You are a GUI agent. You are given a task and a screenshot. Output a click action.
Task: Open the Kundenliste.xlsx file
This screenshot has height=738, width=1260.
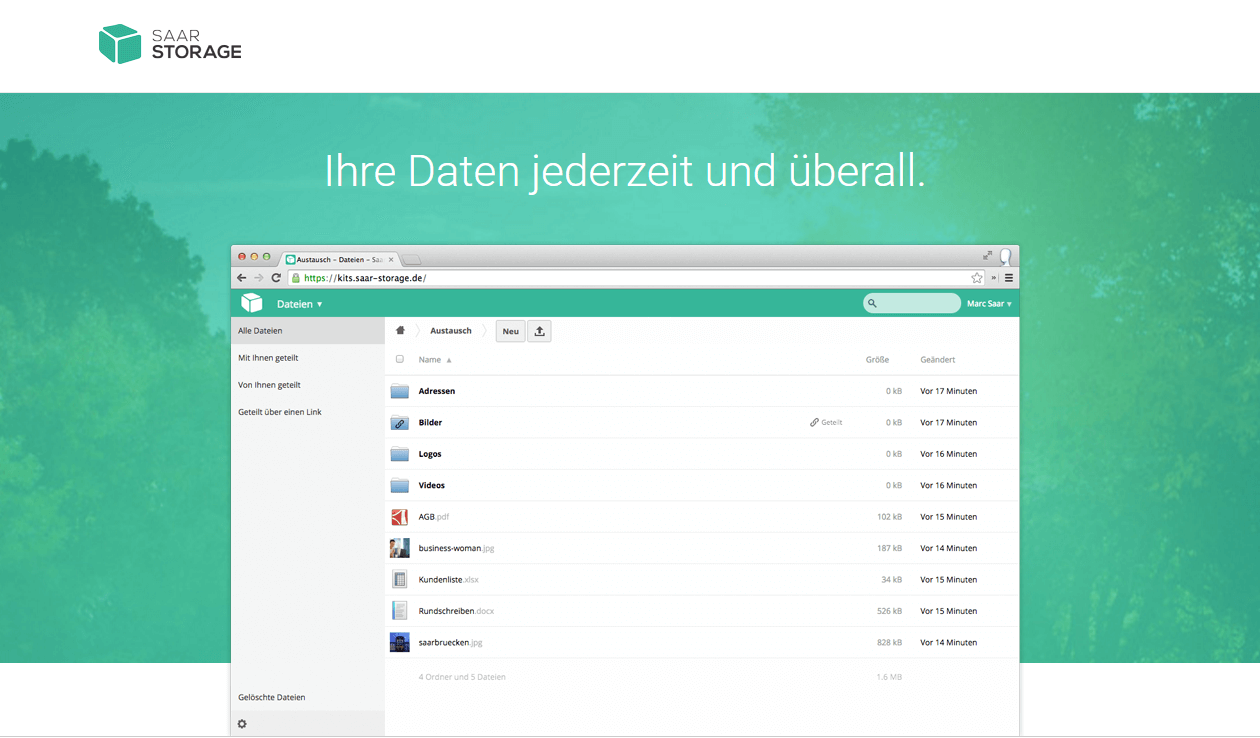coord(448,580)
